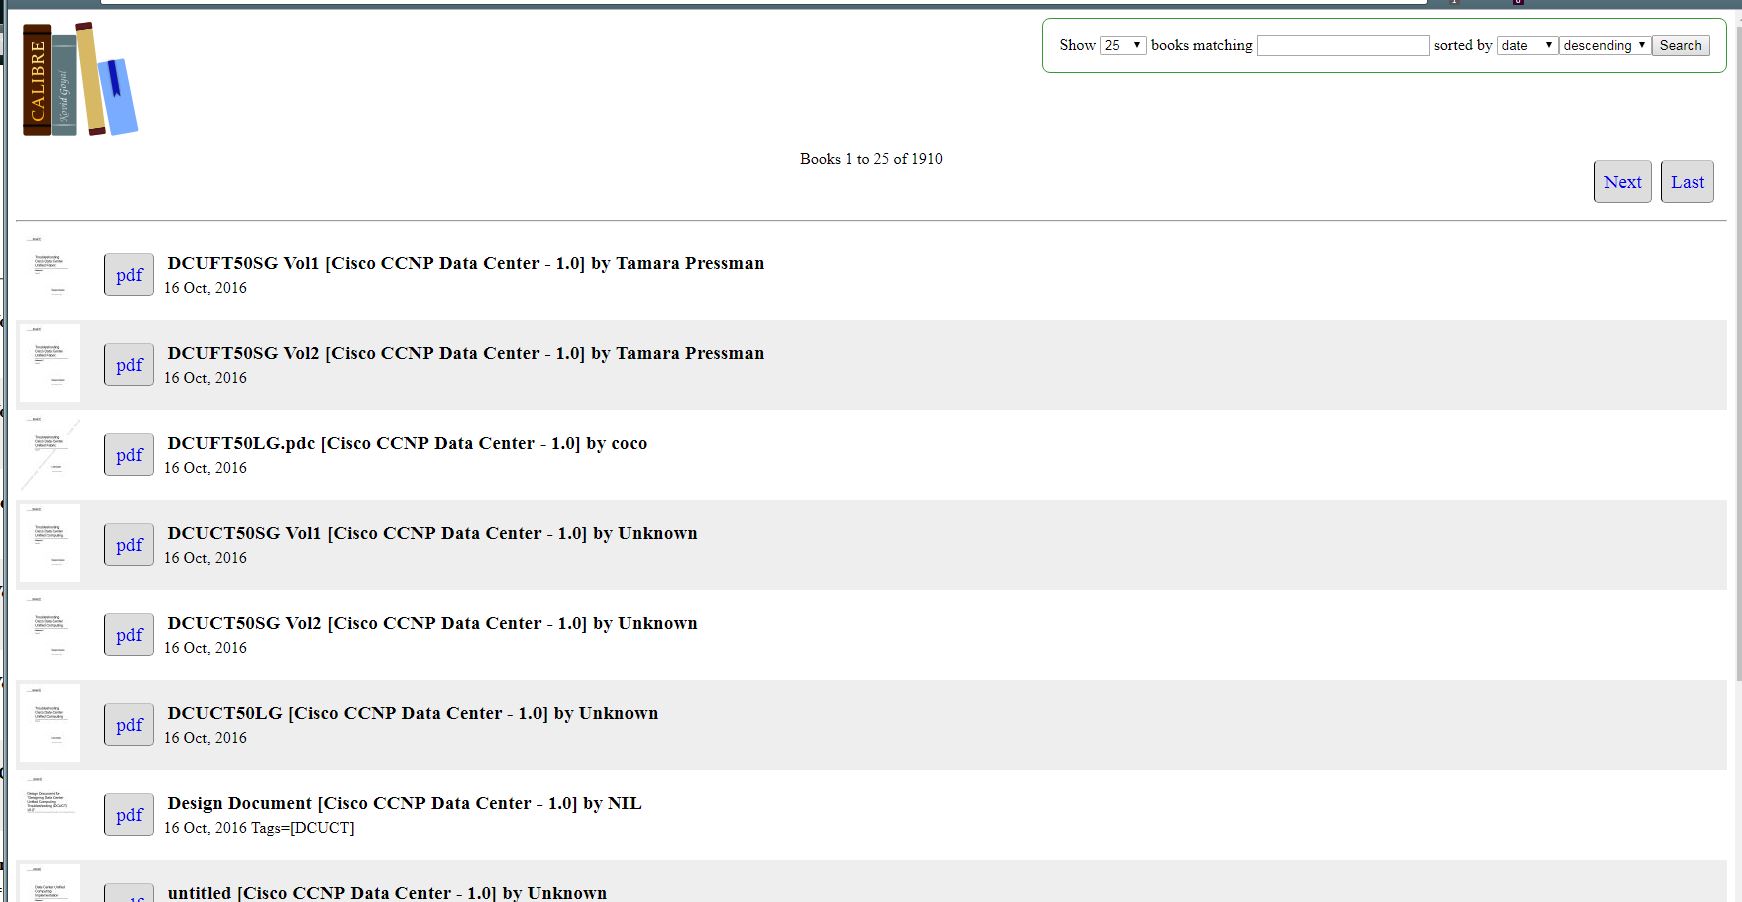Click cover thumbnail of DCUCT50LG
Image resolution: width=1742 pixels, height=902 pixels.
click(50, 723)
